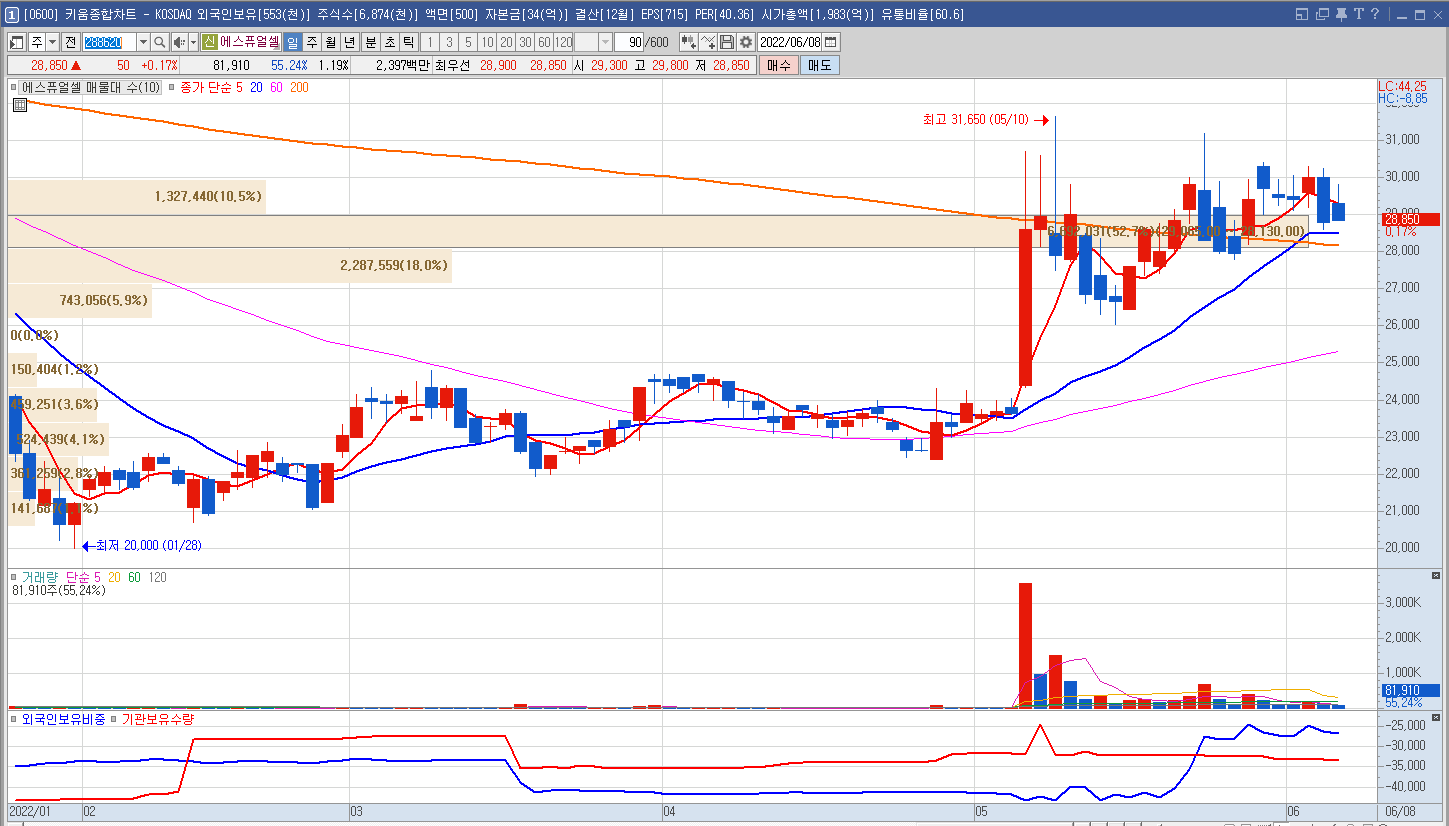Select 틱 tick period toggle
Viewport: 1449px width, 826px height.
point(409,42)
